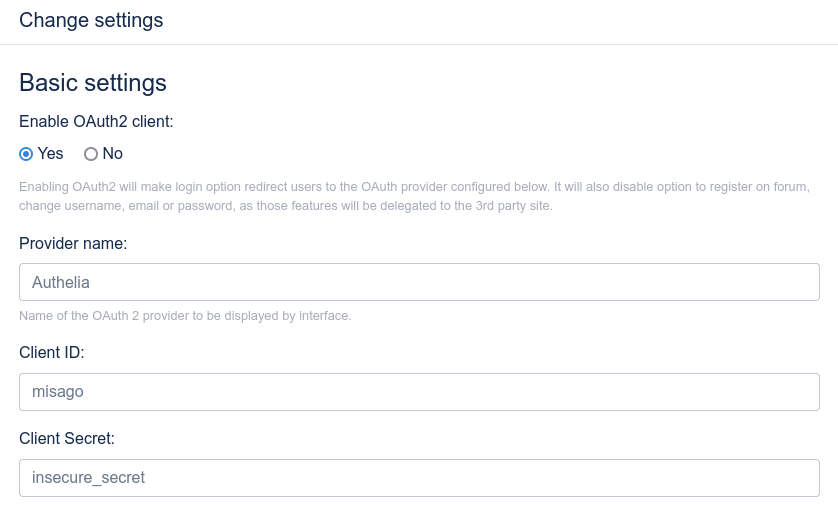Screen dimensions: 838x516
Task: Click the "Basic settings" section heading
Action: pos(93,82)
